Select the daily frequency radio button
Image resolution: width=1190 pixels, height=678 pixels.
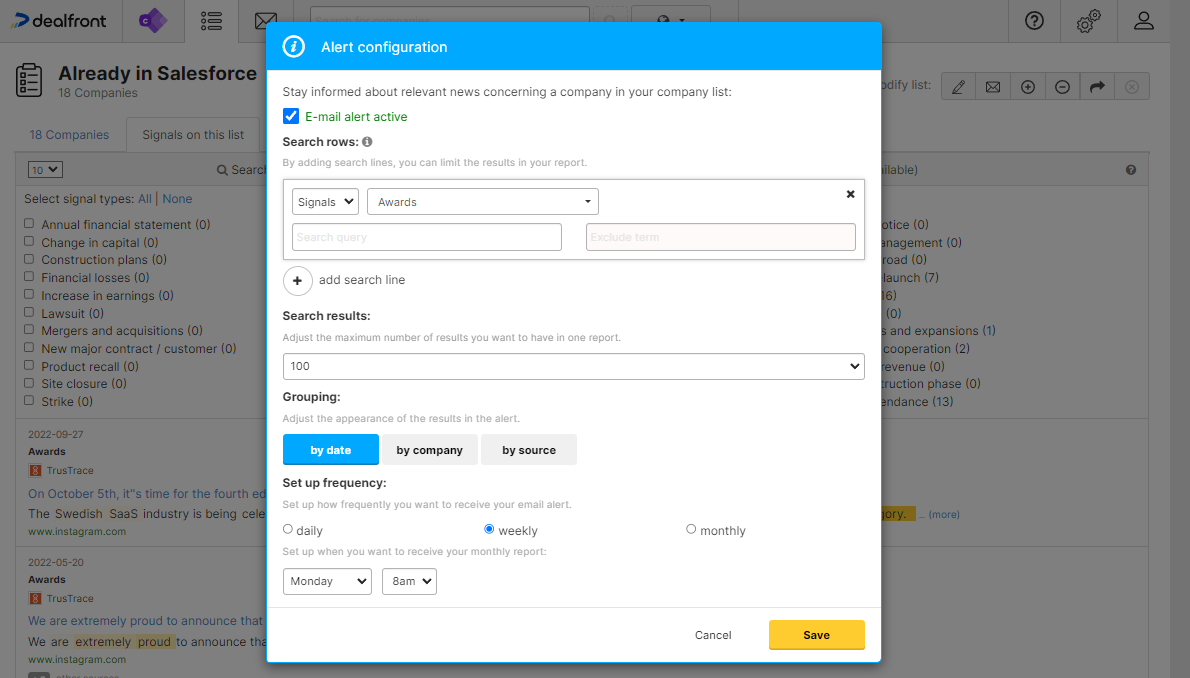[x=287, y=528]
